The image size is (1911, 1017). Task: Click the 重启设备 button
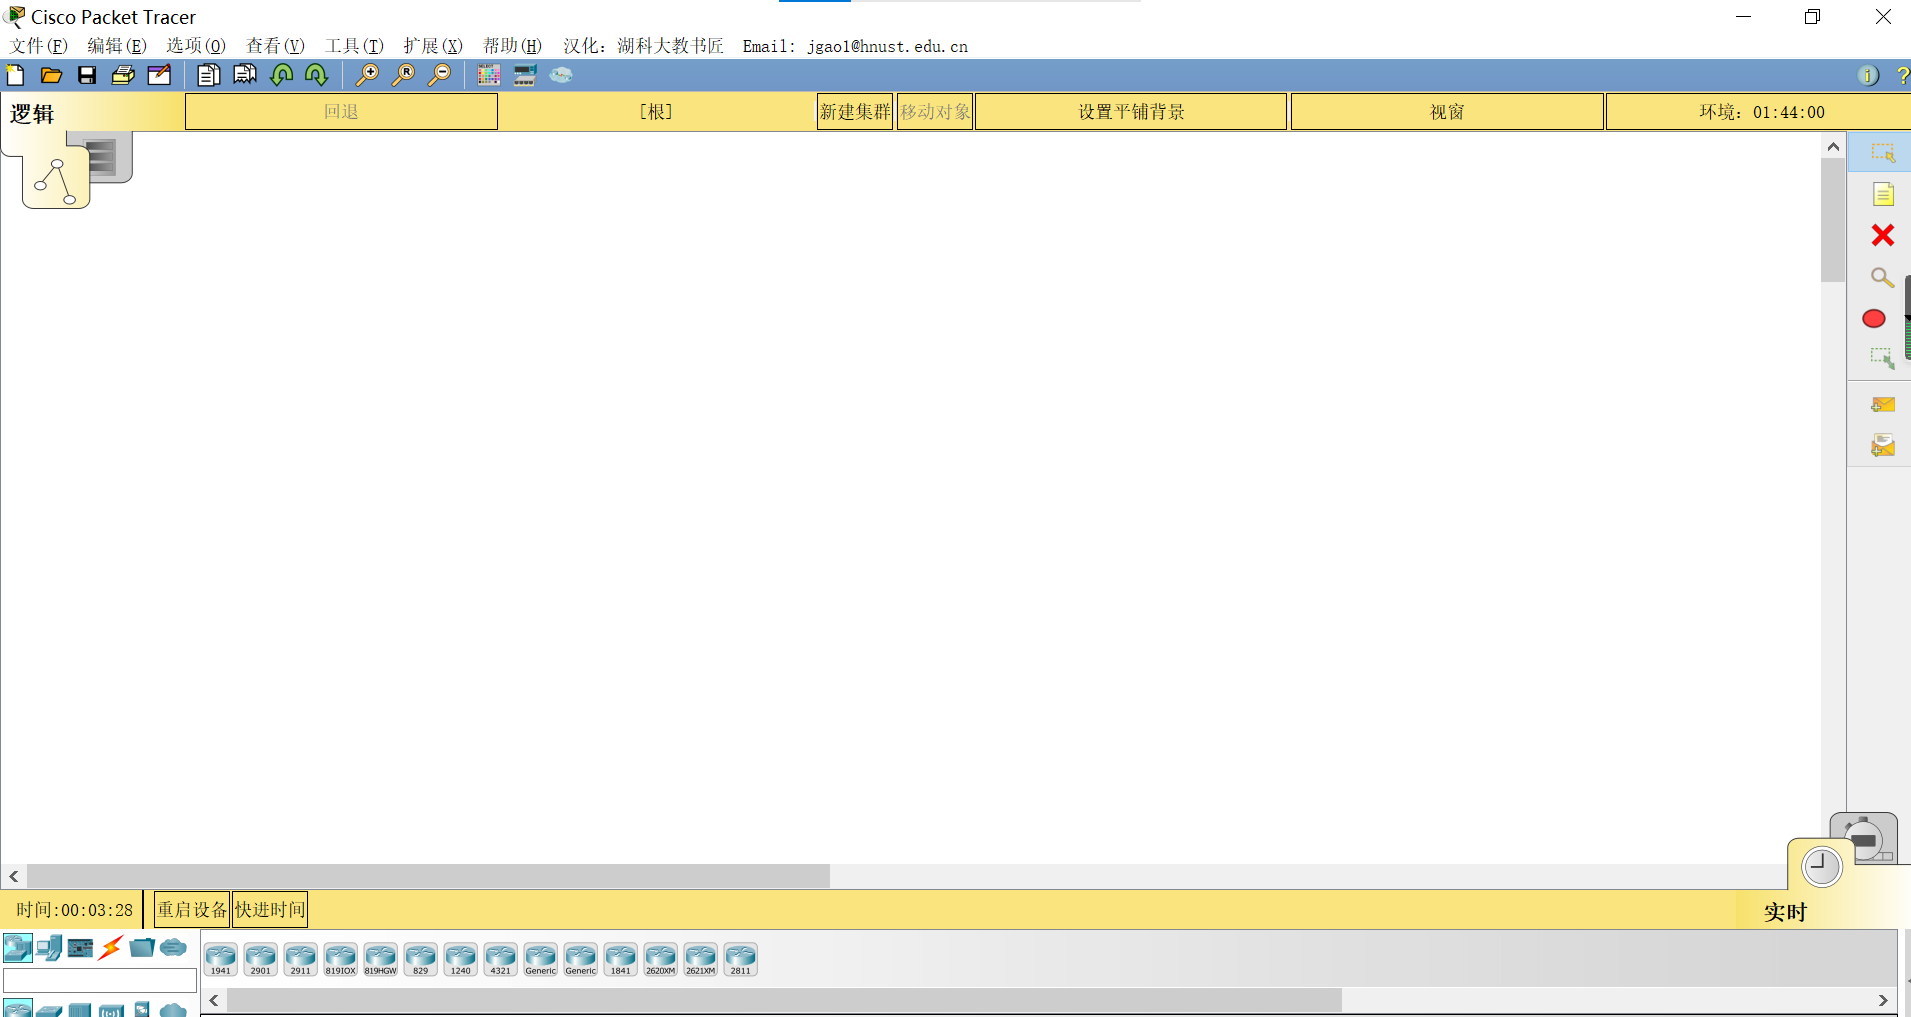pos(192,910)
